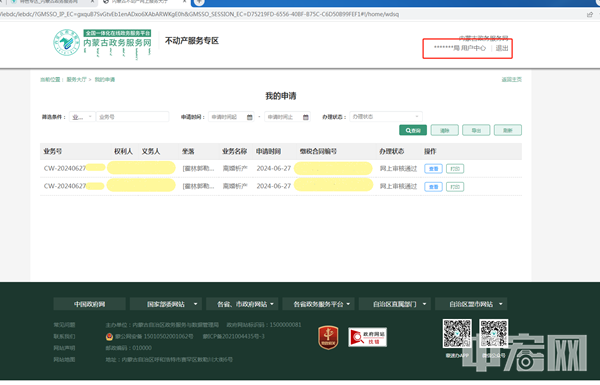Click the 缴税合同编号 column header
Screen dimensions: 600x385
(x=318, y=152)
